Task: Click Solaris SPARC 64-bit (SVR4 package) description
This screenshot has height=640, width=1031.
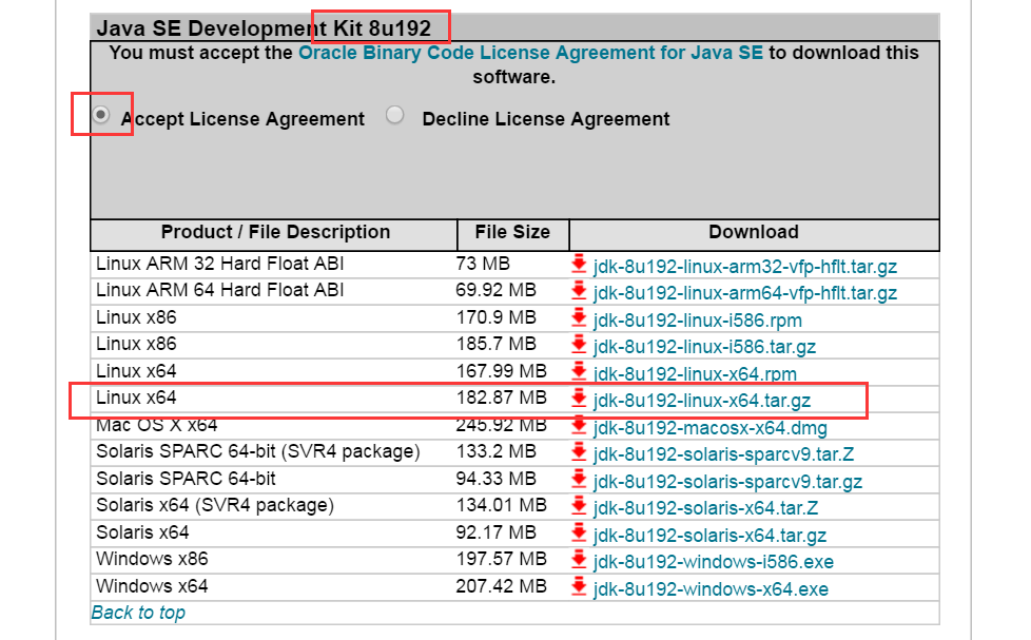Action: coord(258,452)
